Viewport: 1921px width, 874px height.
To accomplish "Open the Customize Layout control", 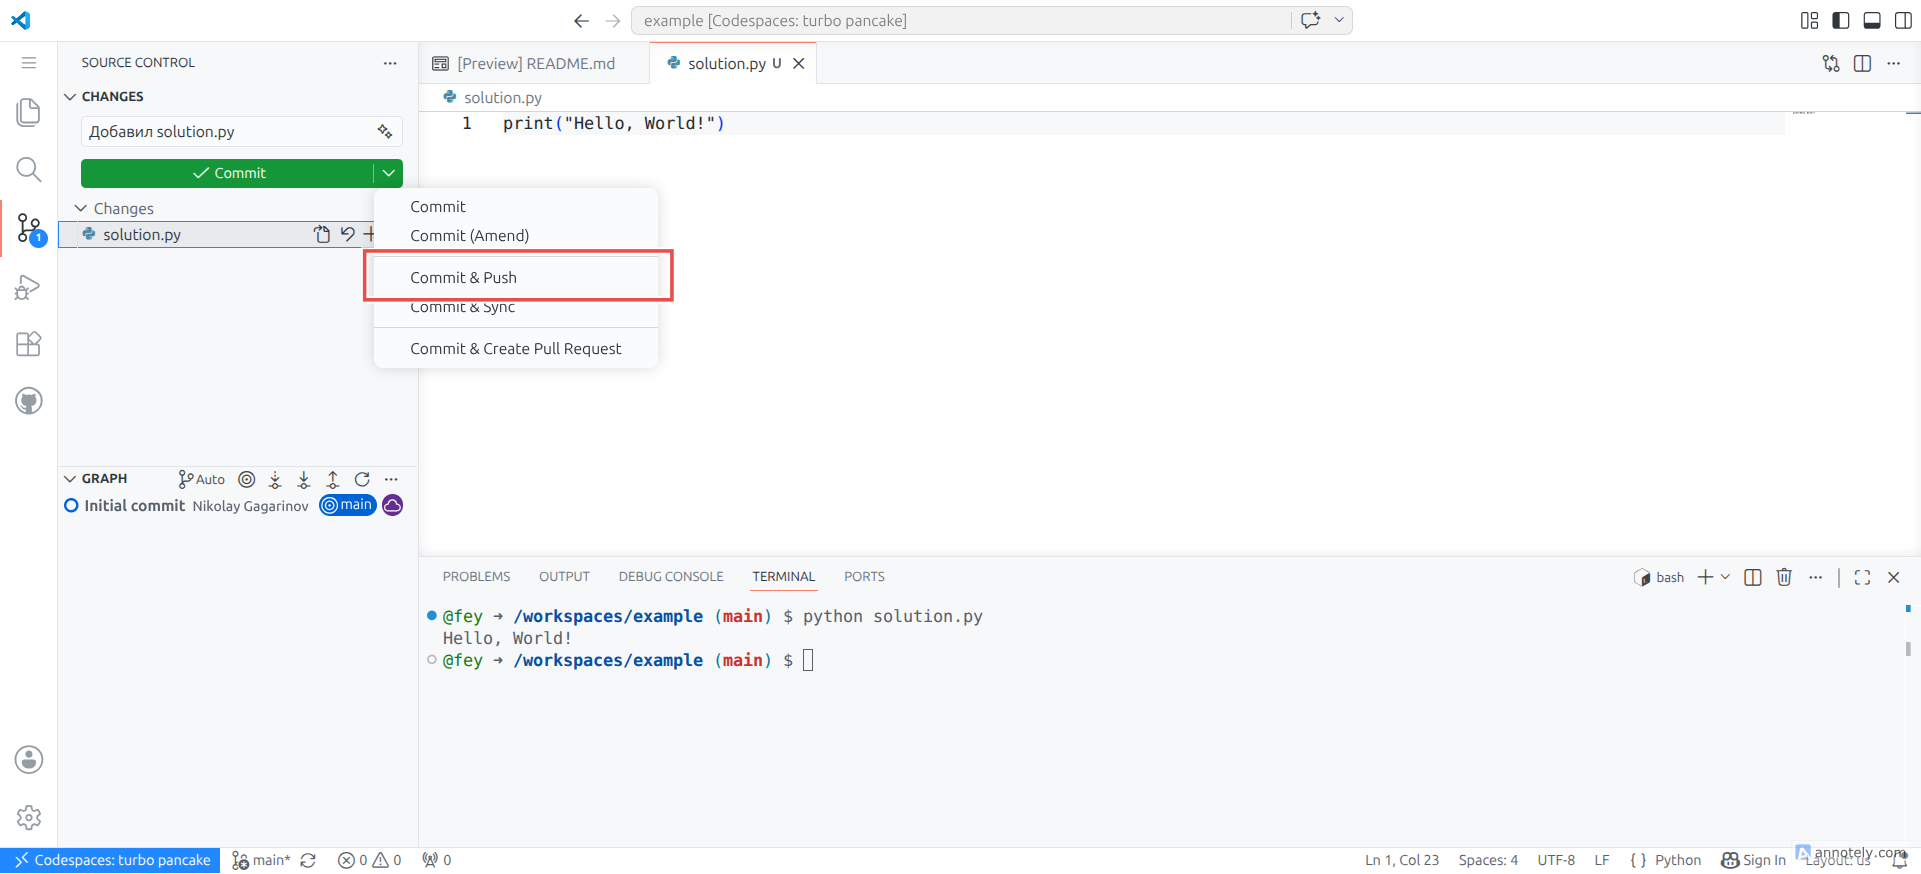I will click(1810, 20).
